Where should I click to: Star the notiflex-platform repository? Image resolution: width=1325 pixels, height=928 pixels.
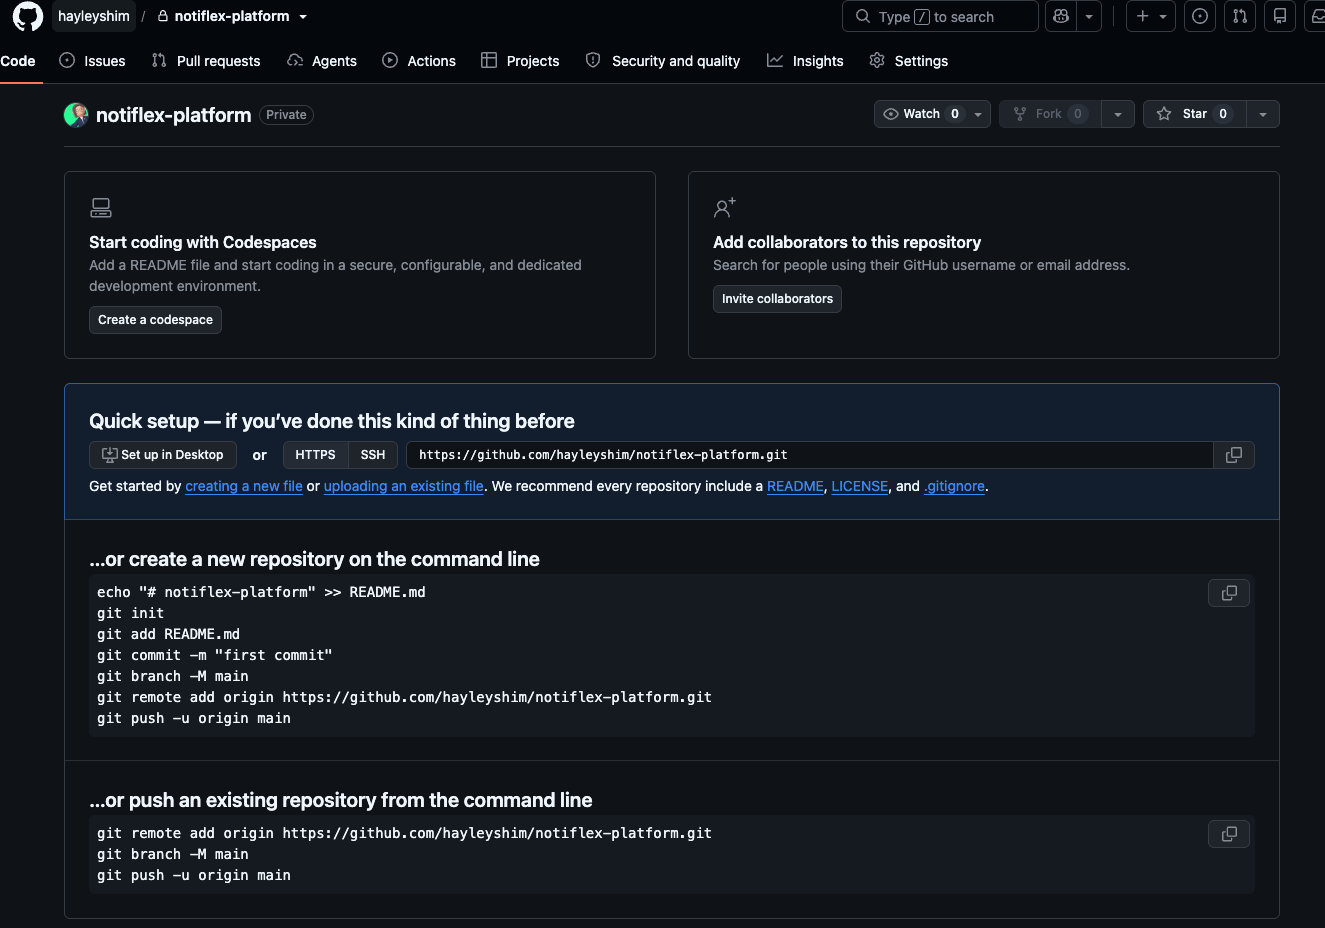(x=1194, y=114)
